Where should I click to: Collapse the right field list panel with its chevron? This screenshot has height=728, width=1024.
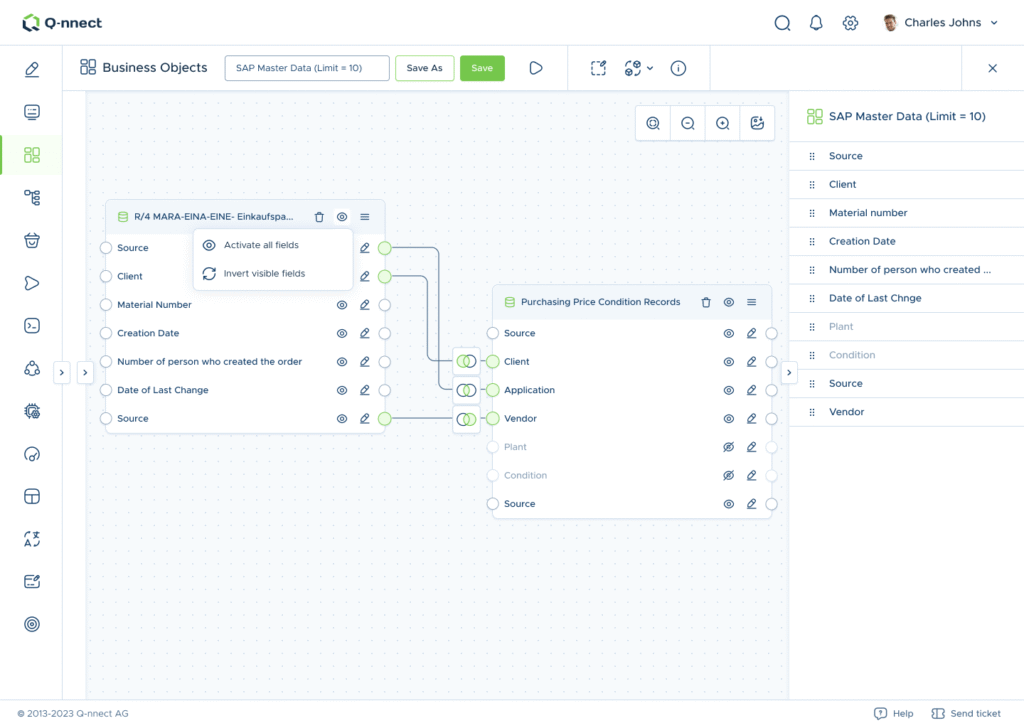coord(789,373)
